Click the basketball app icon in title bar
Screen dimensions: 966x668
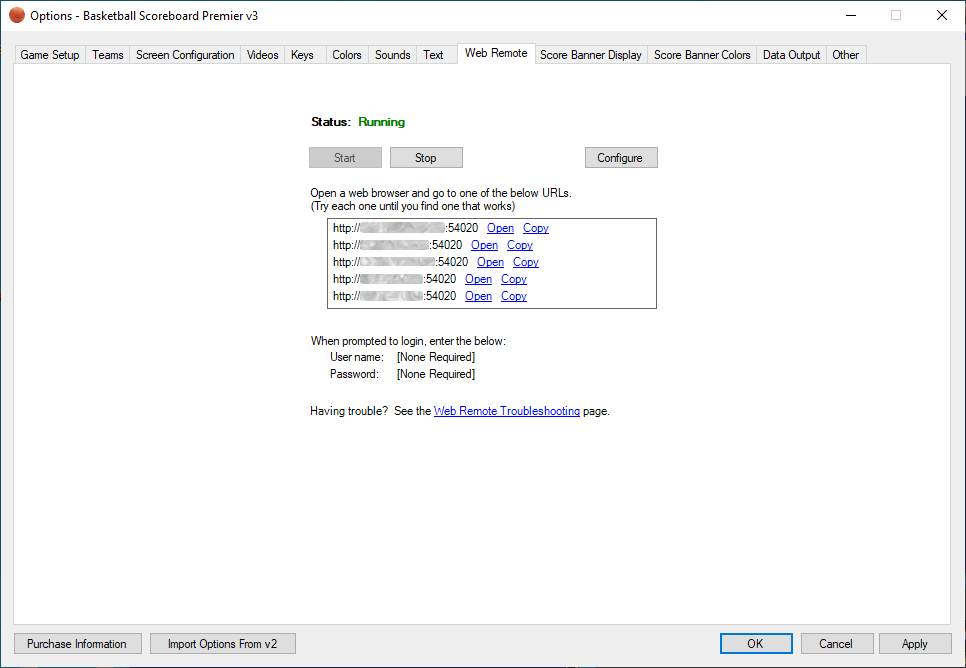[16, 15]
